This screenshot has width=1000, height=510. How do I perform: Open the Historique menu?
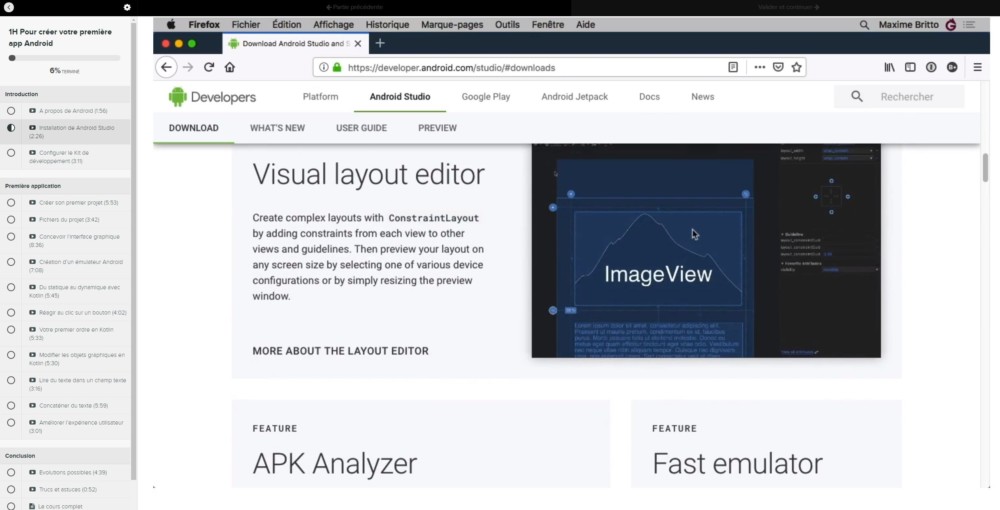coord(387,25)
